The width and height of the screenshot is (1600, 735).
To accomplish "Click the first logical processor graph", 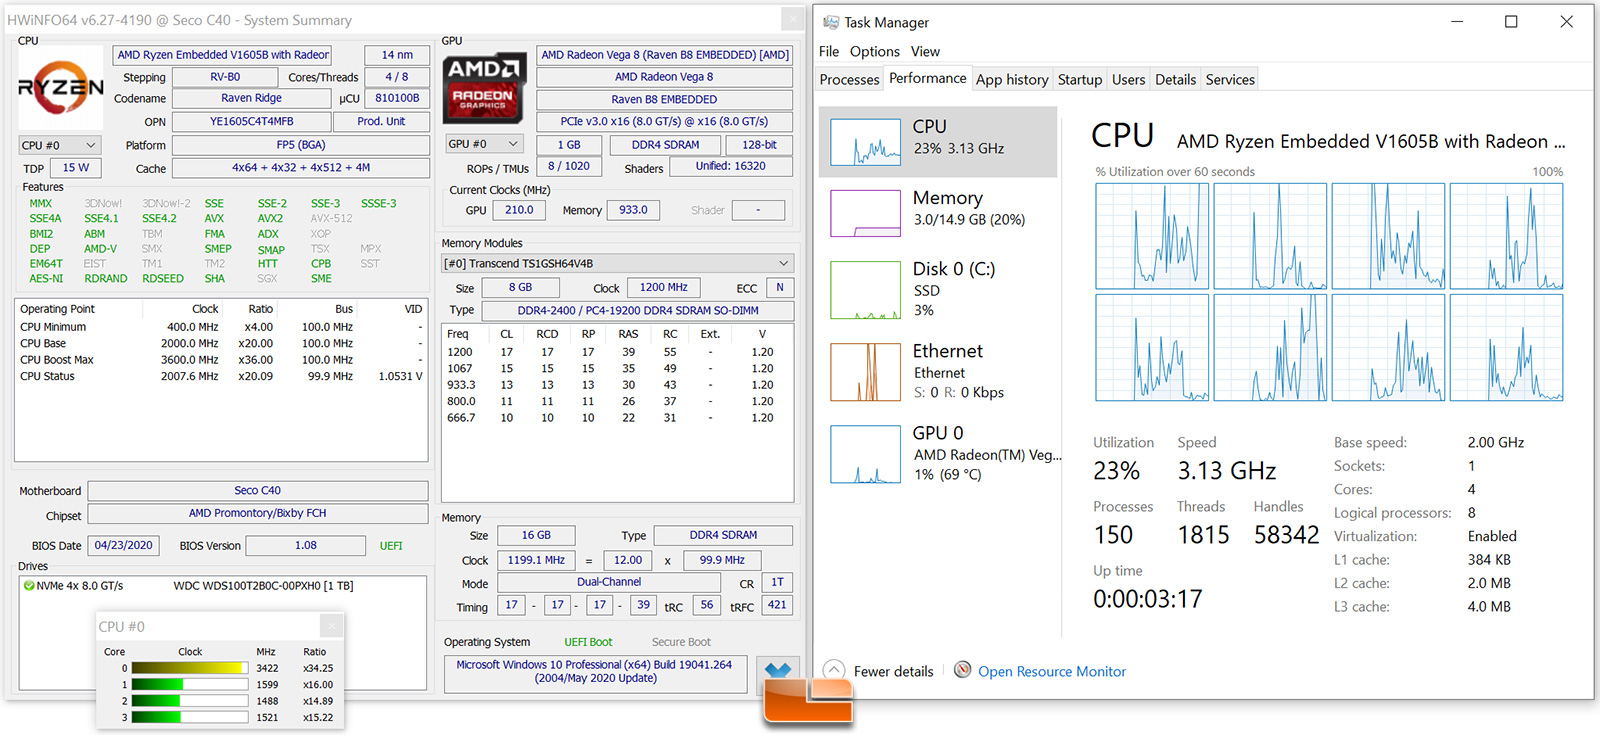I will (1152, 236).
